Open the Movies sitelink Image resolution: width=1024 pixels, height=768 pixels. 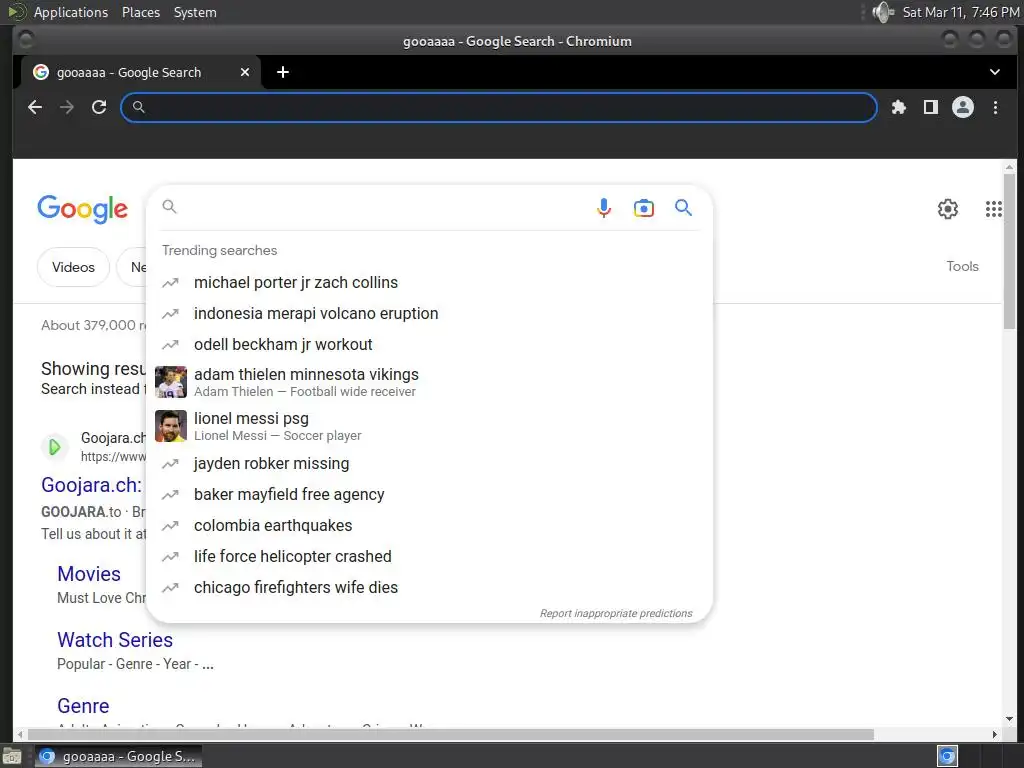tap(89, 574)
